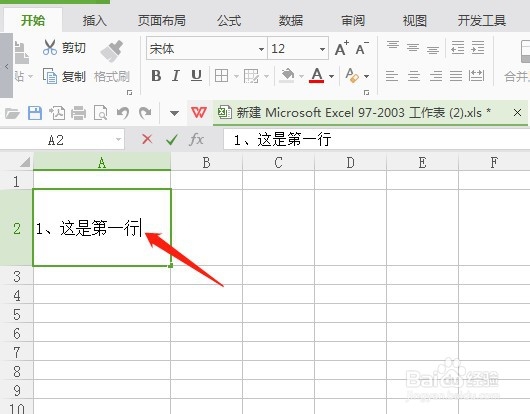Undo the last action
The width and height of the screenshot is (530, 414).
pos(123,113)
